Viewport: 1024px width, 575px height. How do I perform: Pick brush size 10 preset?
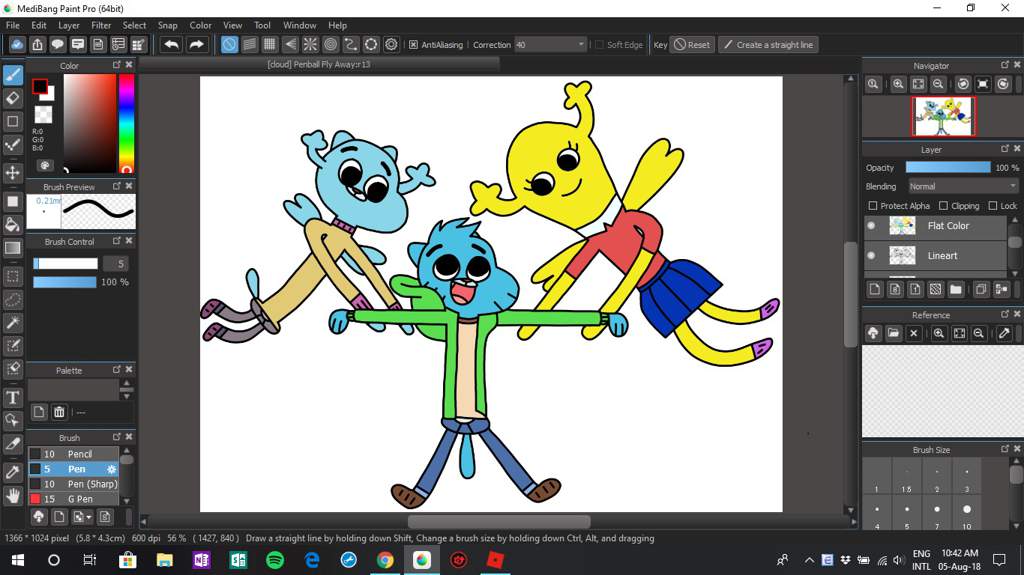[x=967, y=514]
